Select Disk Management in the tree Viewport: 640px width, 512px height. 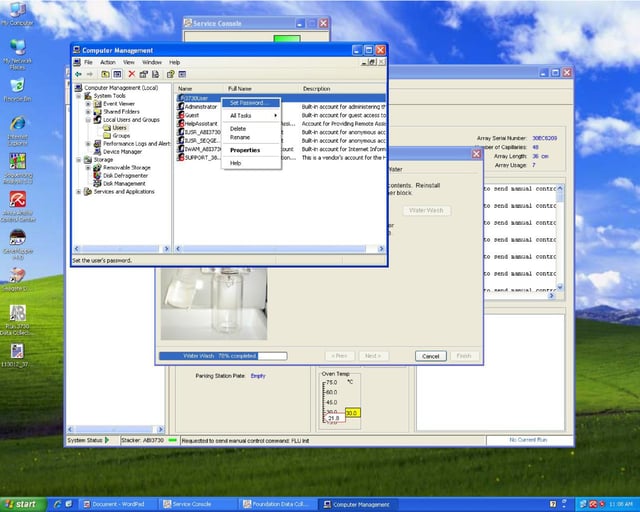pyautogui.click(x=120, y=184)
